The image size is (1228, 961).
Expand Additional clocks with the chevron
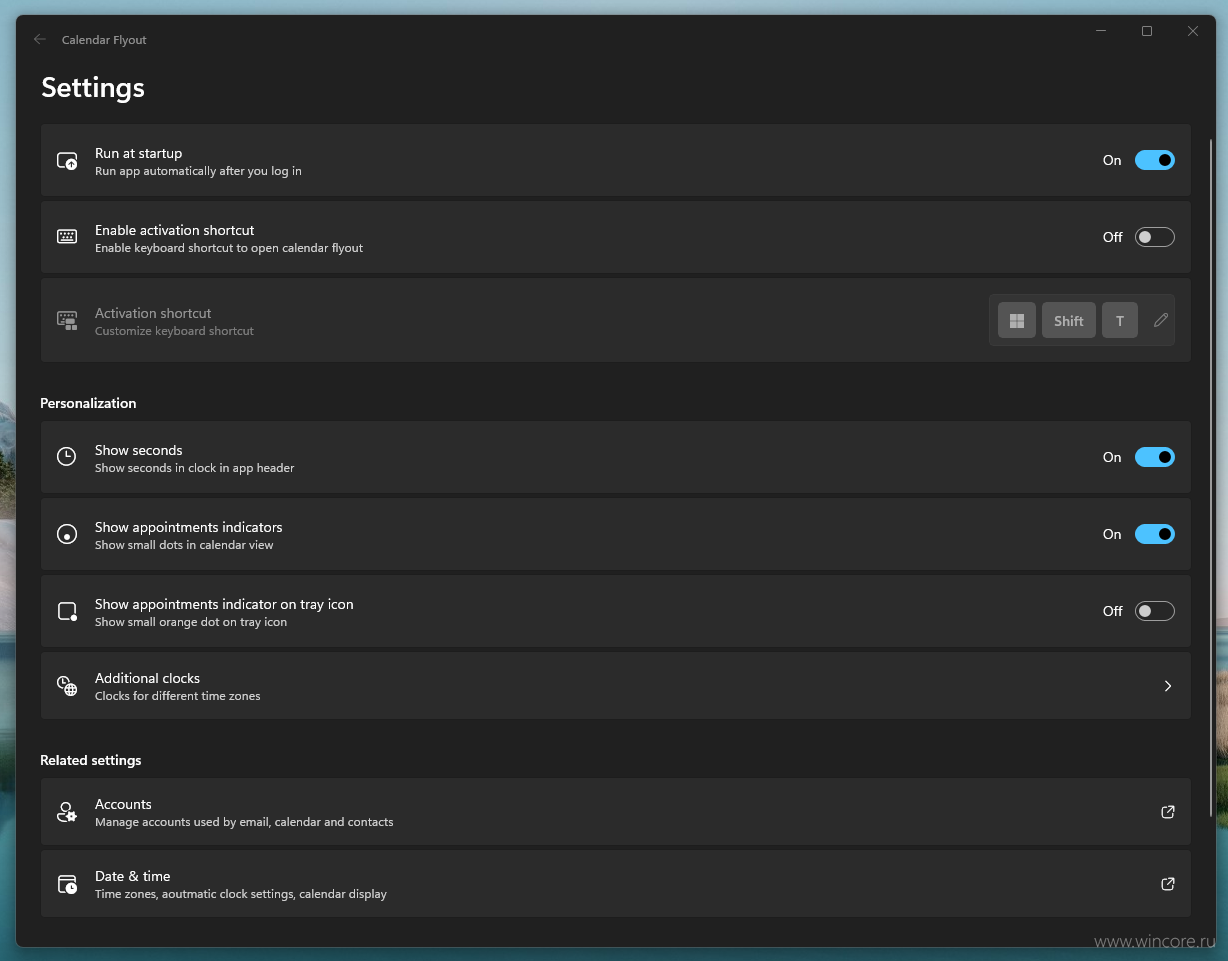pyautogui.click(x=1167, y=686)
